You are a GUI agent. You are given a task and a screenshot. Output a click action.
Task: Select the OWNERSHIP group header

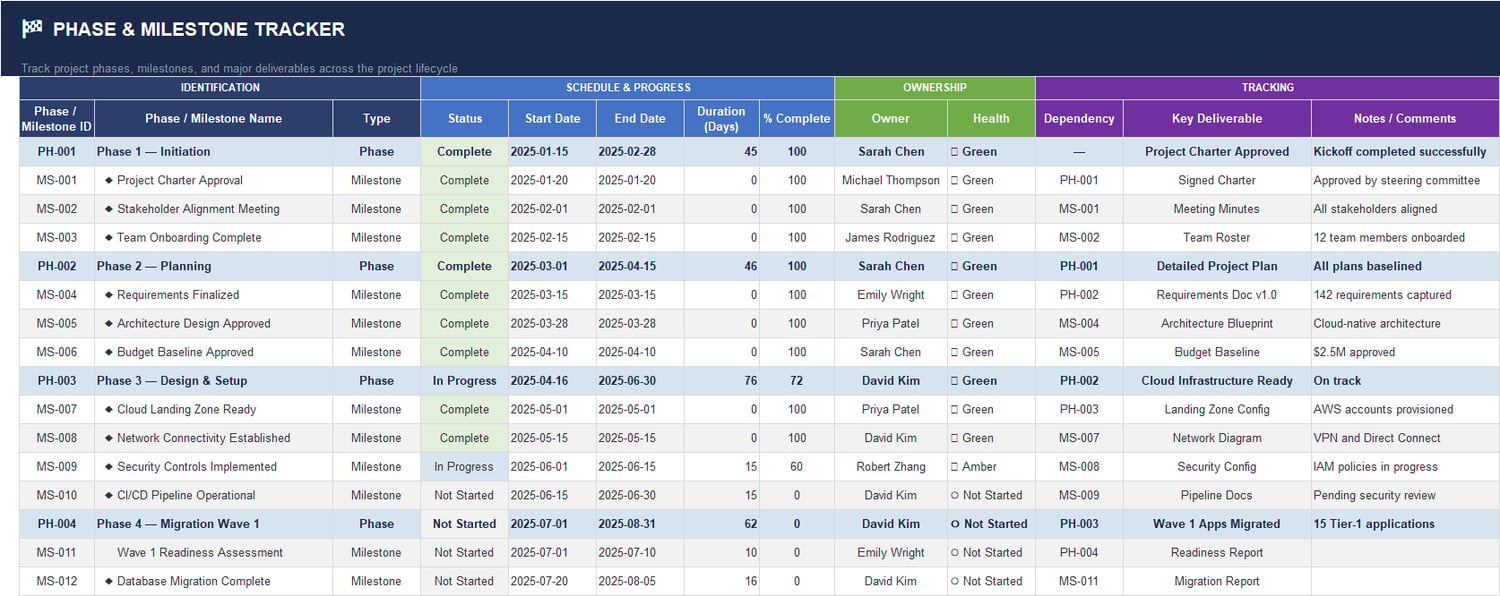(x=935, y=88)
